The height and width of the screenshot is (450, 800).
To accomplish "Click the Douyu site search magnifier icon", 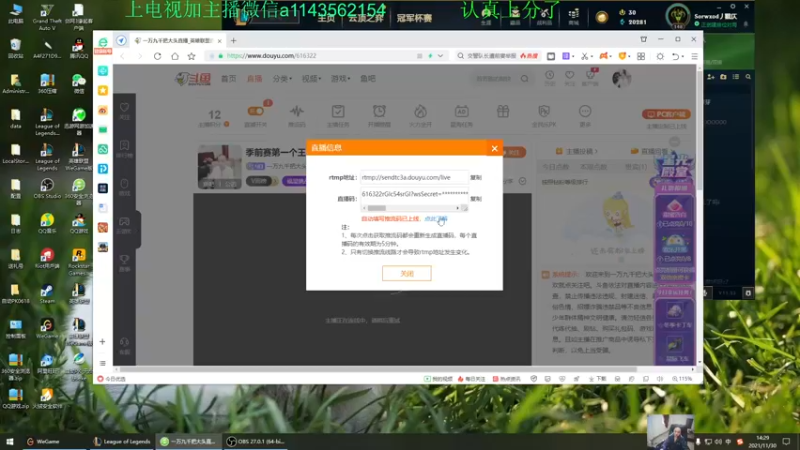I will [x=524, y=79].
